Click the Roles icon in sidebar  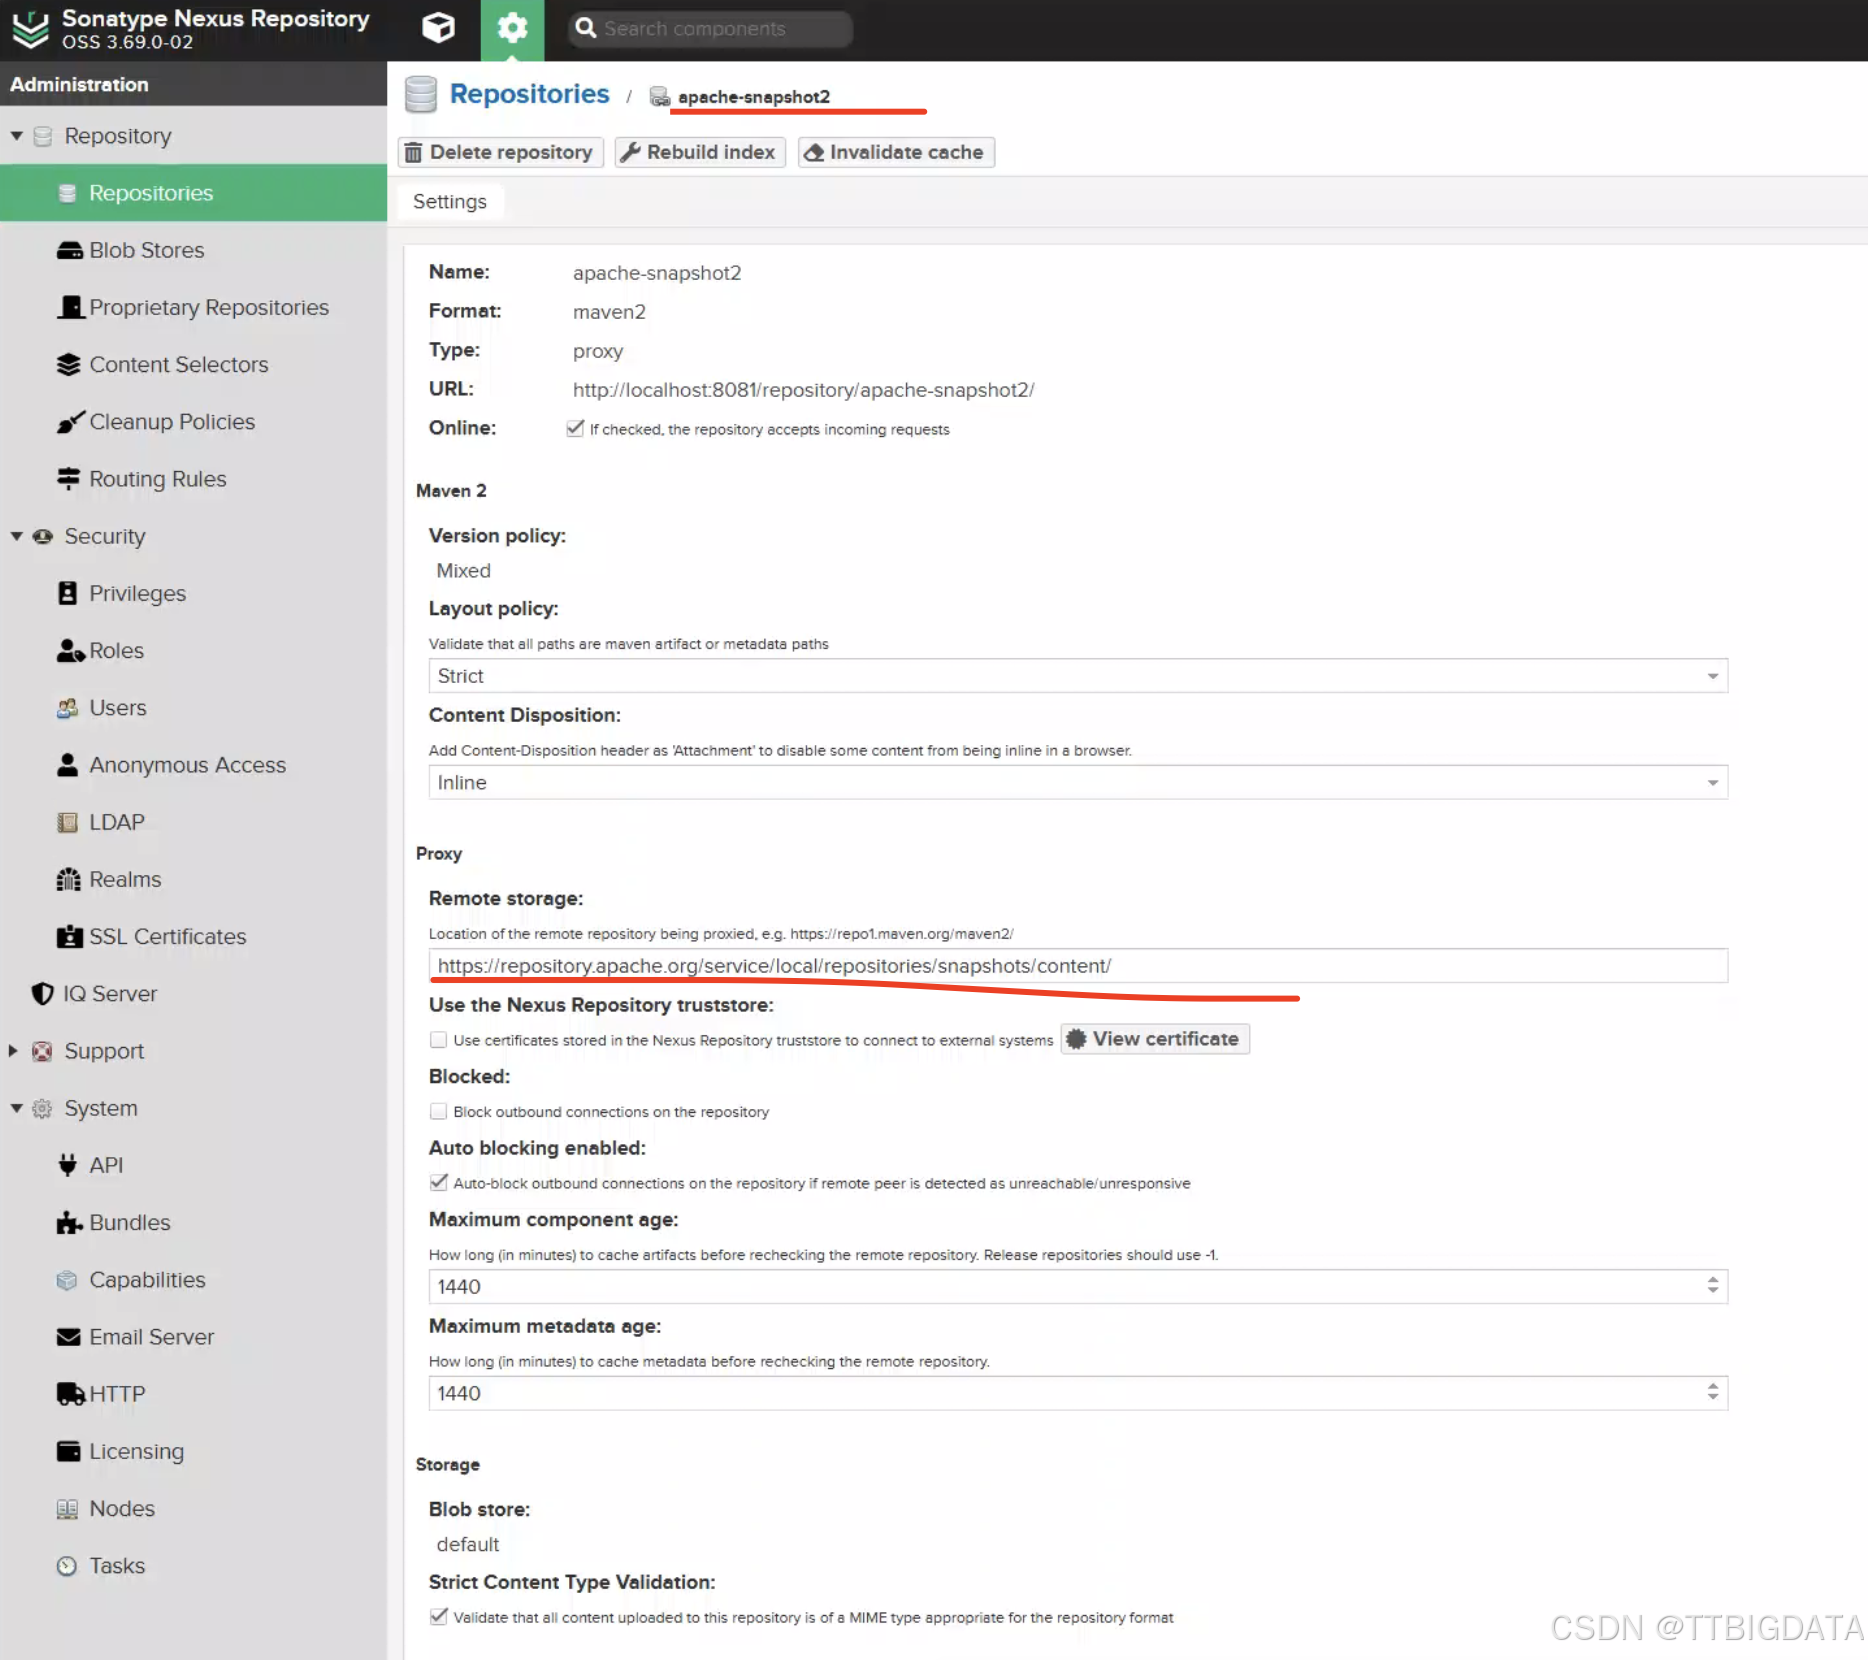tap(70, 651)
